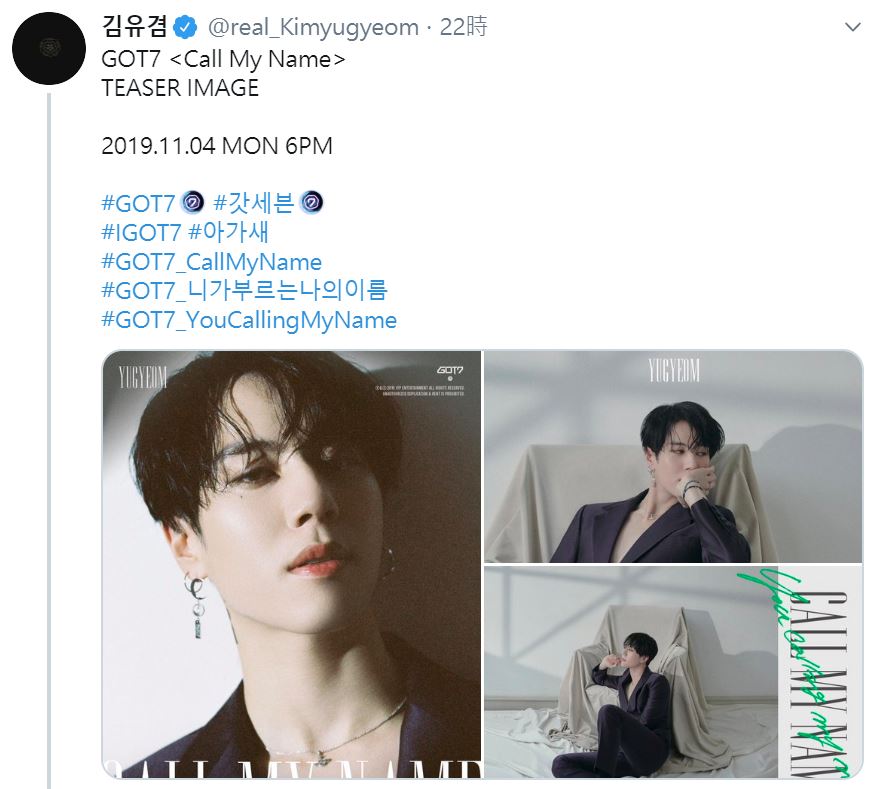Click the emoji icon after #GOT7
Viewport: 875px width, 789px height.
tap(193, 203)
